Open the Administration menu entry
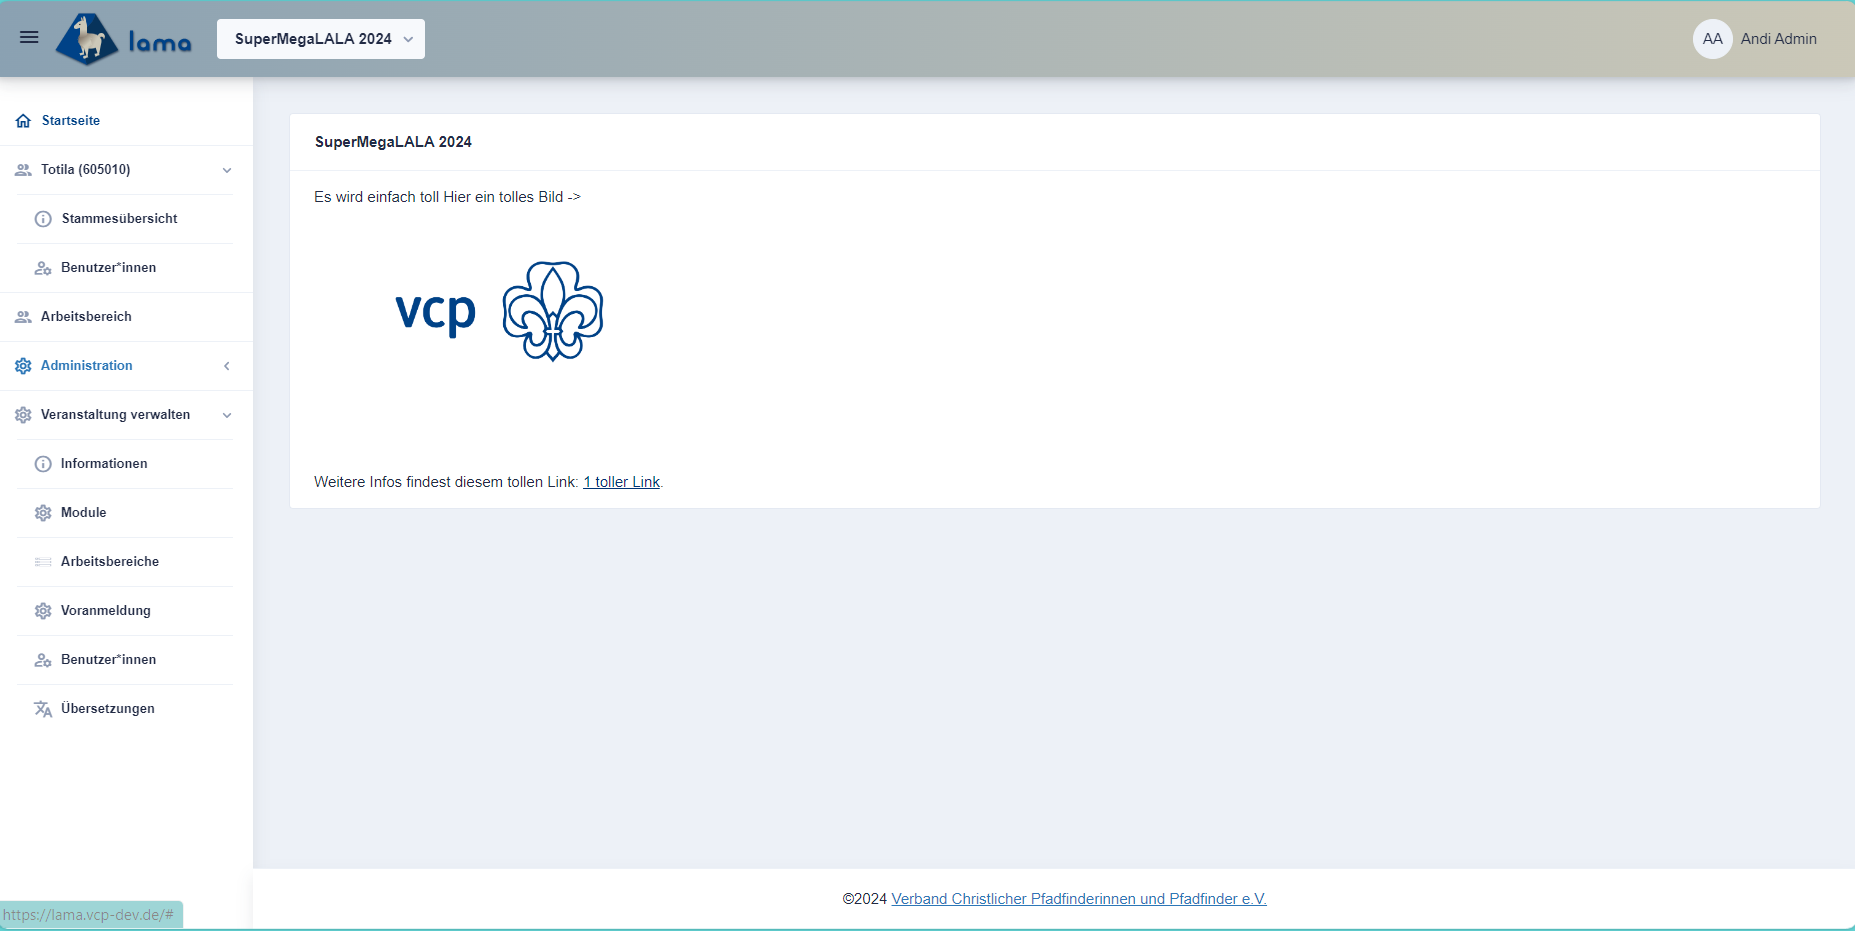1855x931 pixels. point(87,366)
